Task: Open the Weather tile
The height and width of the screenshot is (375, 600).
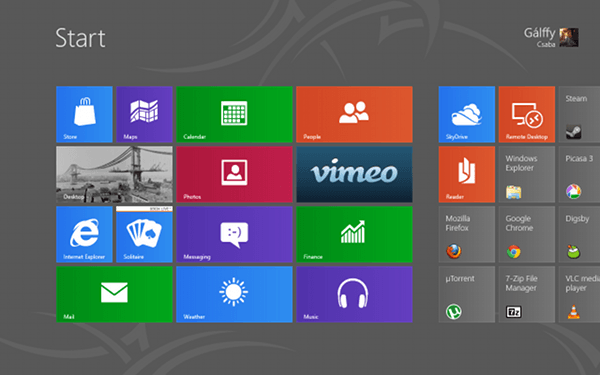Action: tap(234, 295)
